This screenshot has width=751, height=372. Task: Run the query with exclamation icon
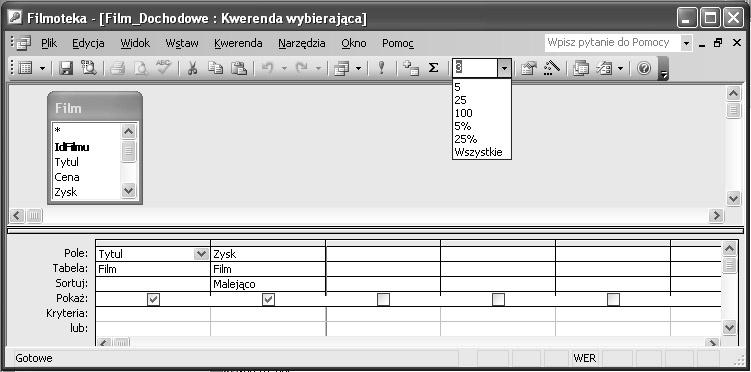[x=381, y=68]
